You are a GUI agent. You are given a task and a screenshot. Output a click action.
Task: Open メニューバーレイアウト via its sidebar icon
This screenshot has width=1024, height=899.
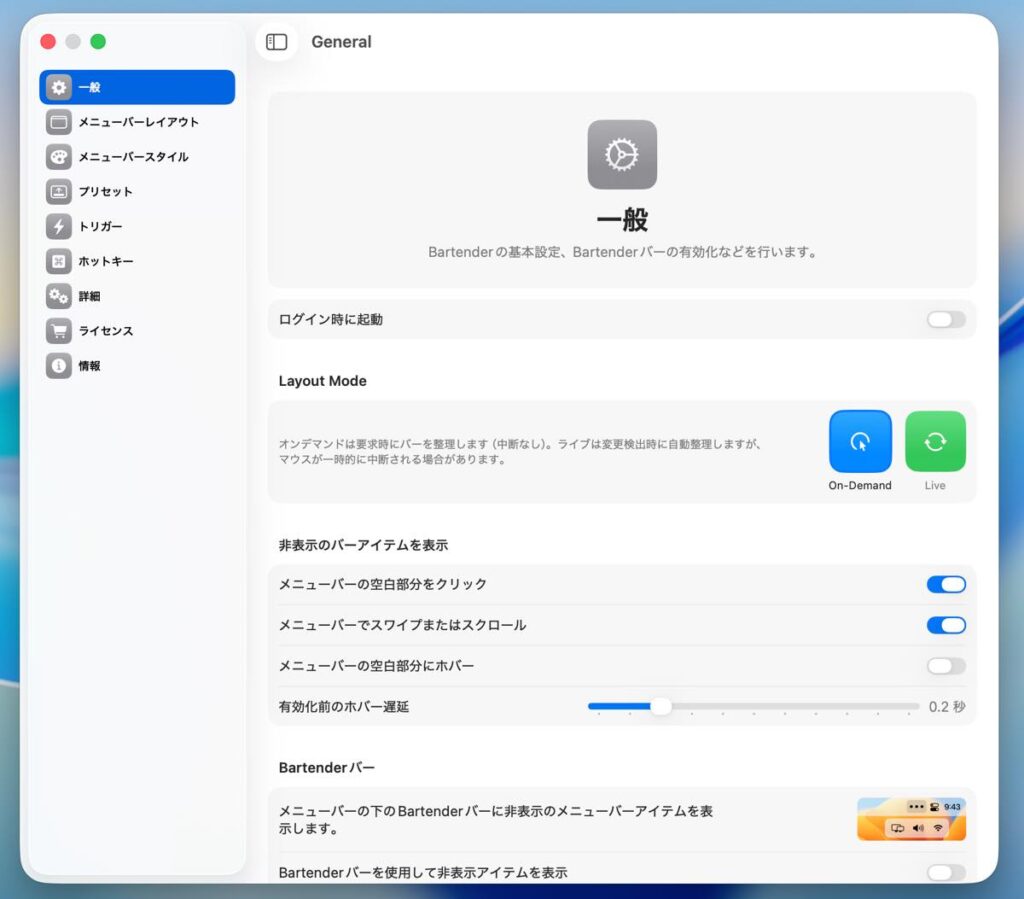[59, 122]
